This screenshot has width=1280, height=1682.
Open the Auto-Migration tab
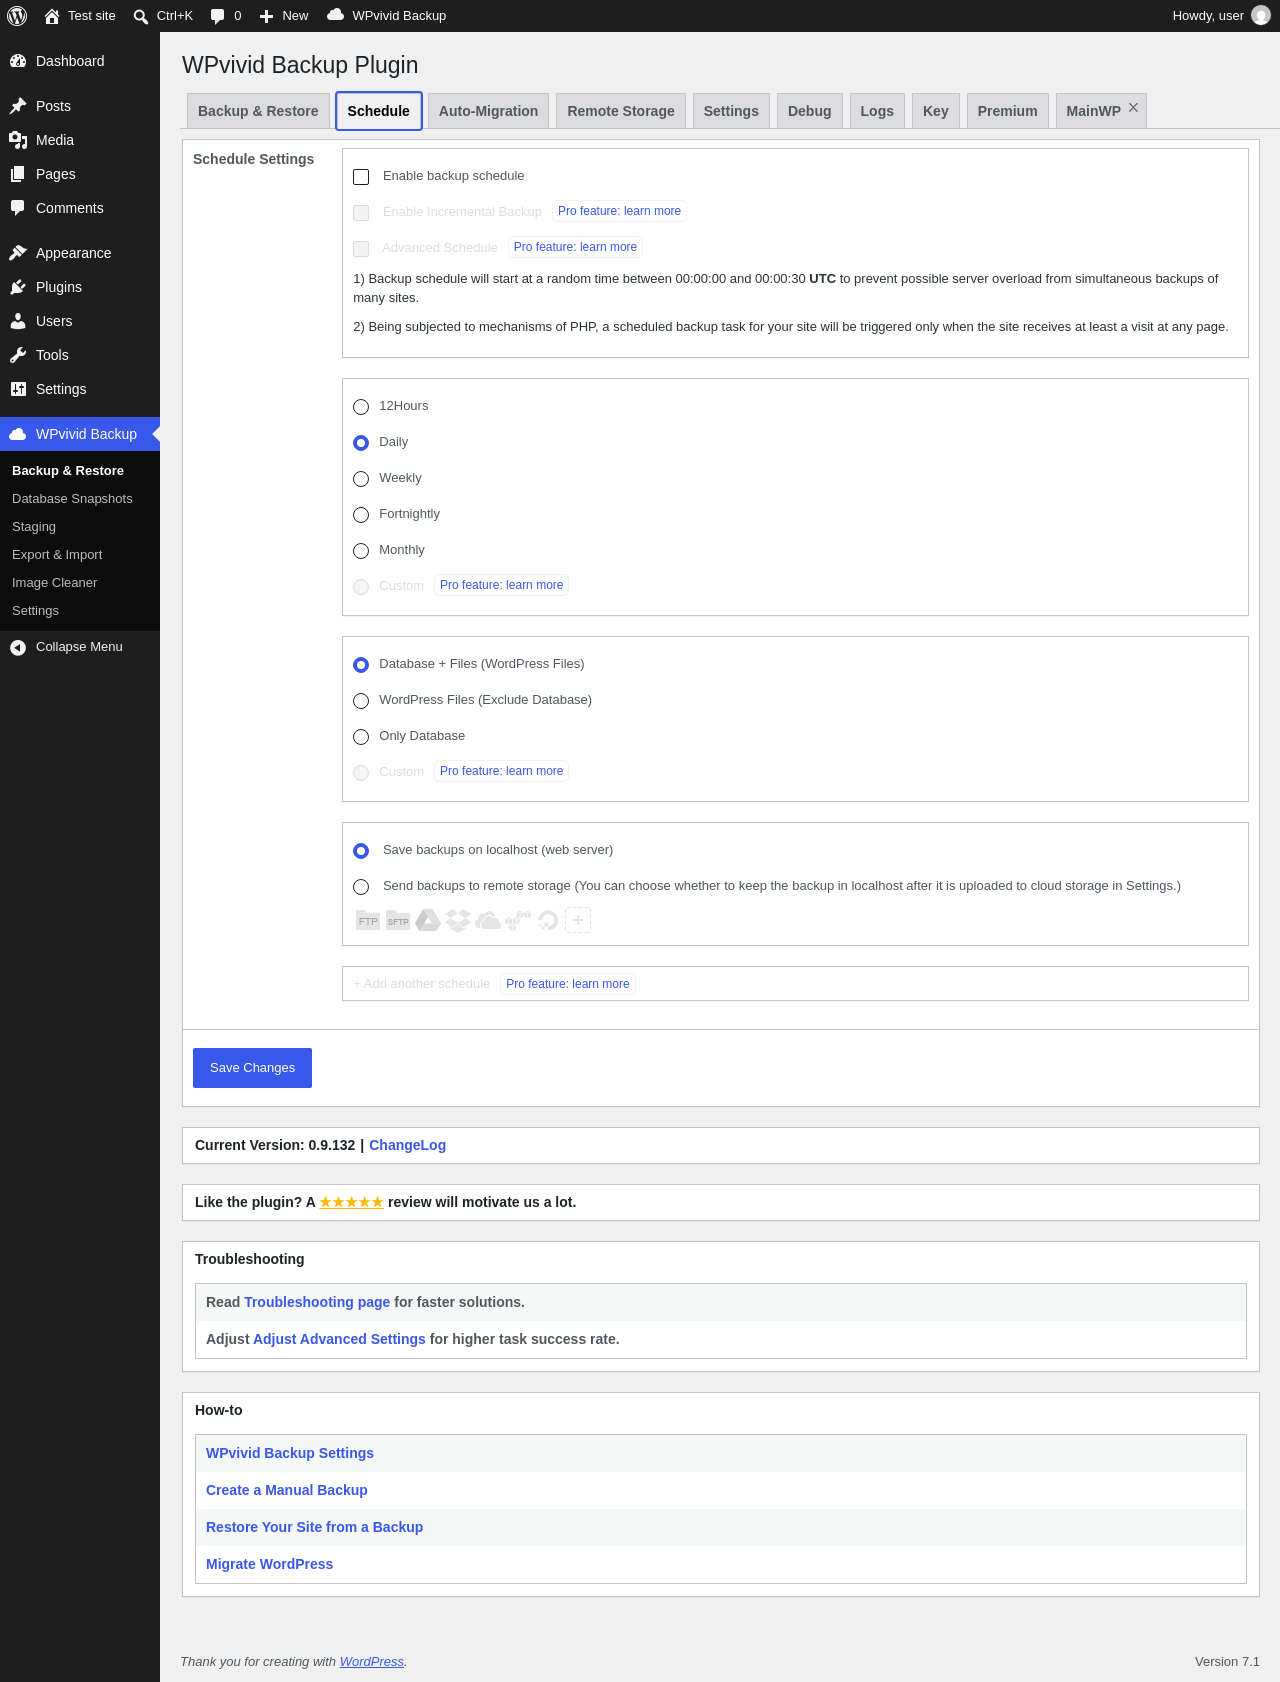tap(488, 111)
